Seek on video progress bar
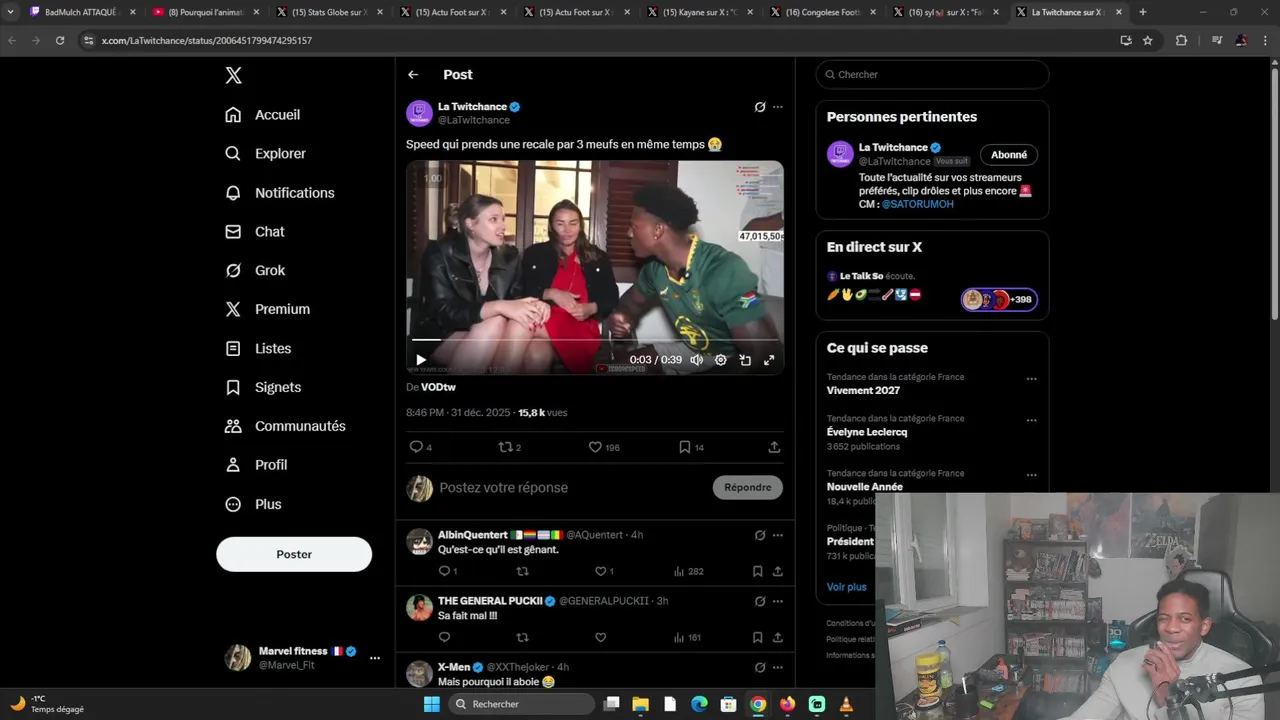Image resolution: width=1280 pixels, height=720 pixels. [595, 340]
